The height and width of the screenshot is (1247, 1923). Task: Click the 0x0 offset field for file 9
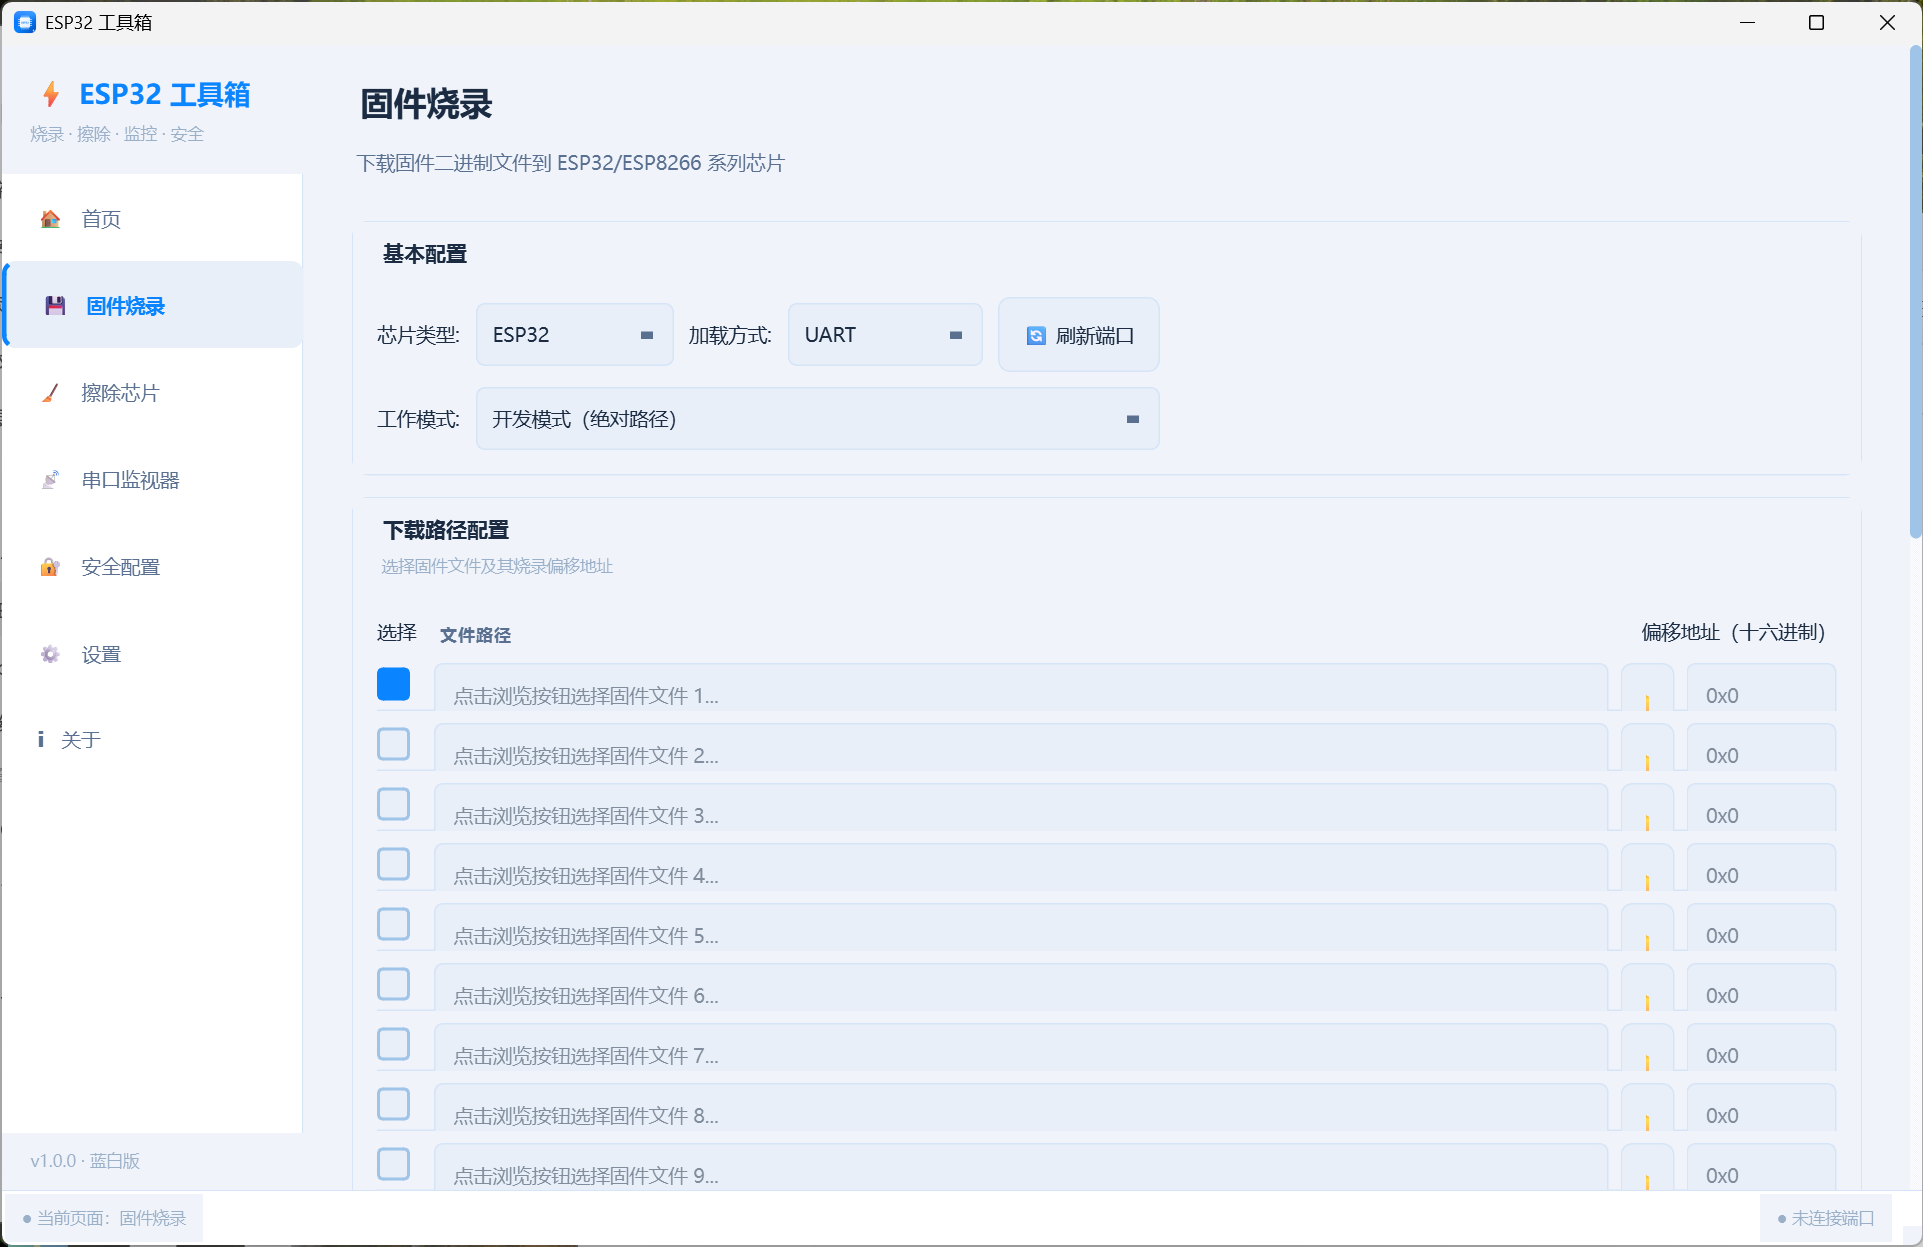click(1761, 1167)
